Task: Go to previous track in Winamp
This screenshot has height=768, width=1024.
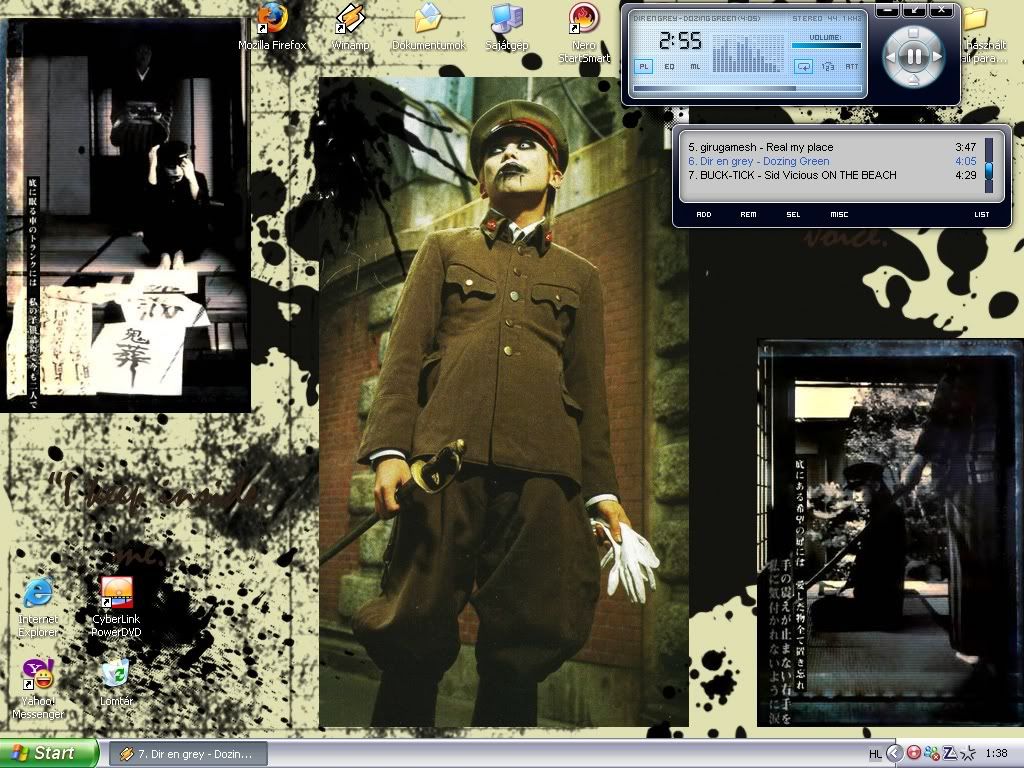Action: tap(889, 56)
